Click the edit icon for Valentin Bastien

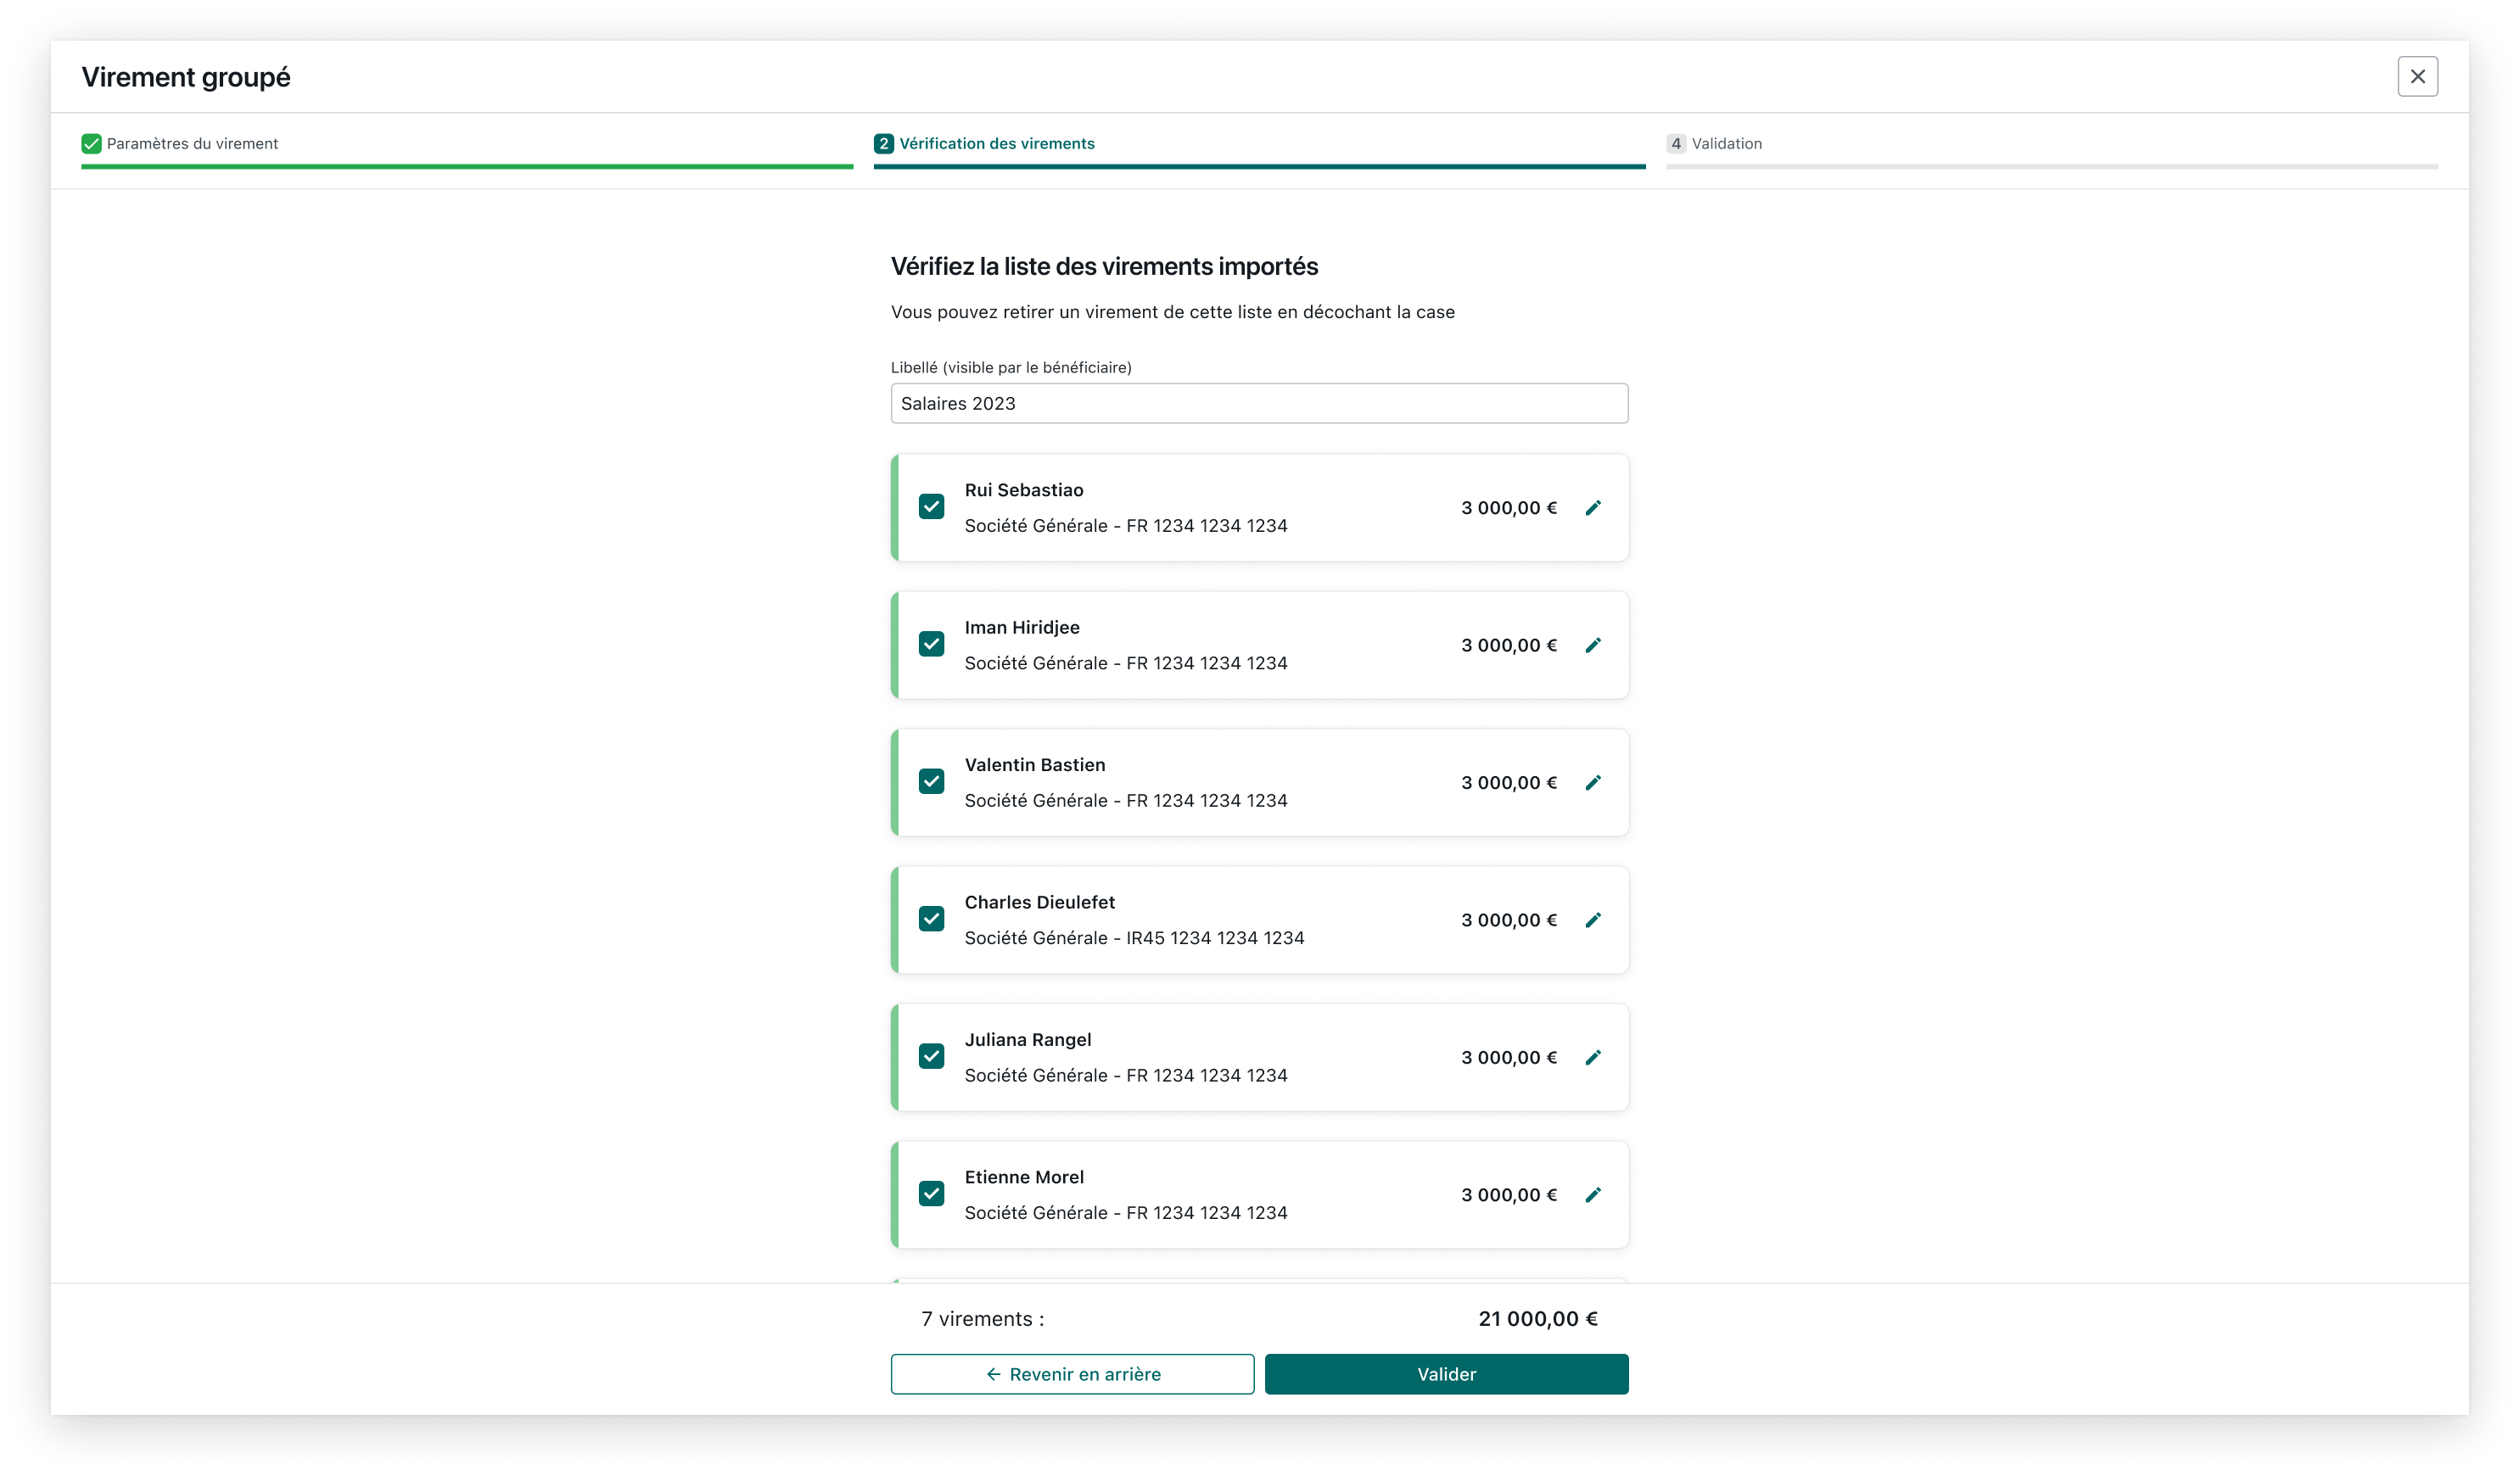coord(1592,780)
